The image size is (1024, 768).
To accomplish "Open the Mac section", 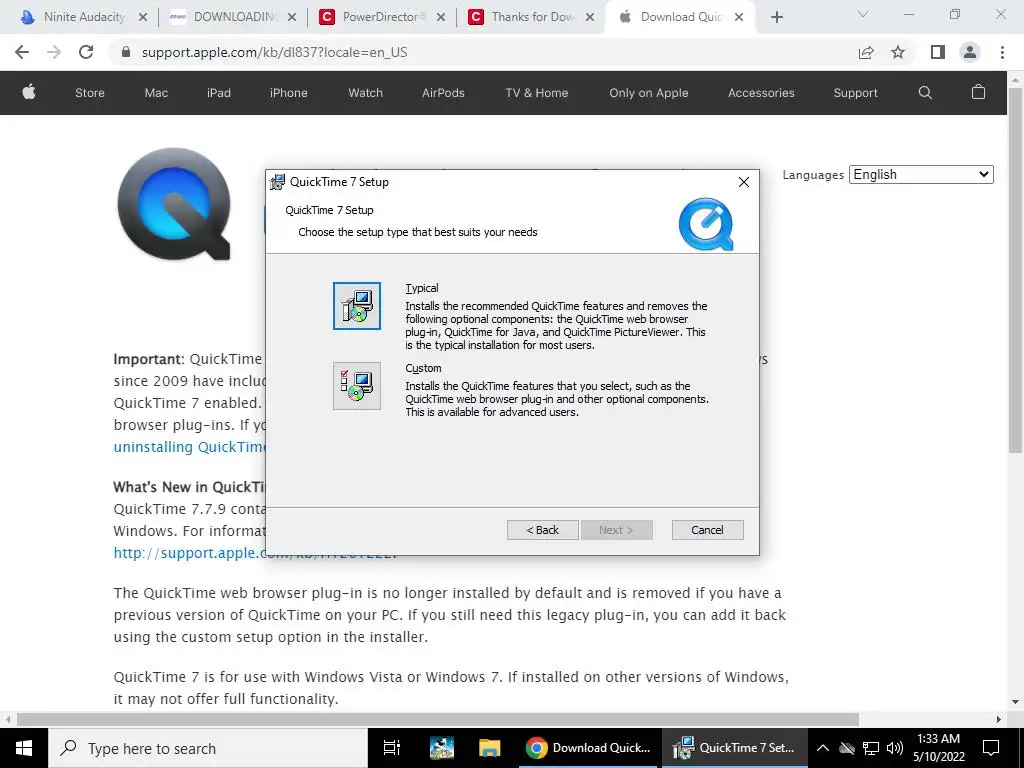I will click(x=156, y=93).
